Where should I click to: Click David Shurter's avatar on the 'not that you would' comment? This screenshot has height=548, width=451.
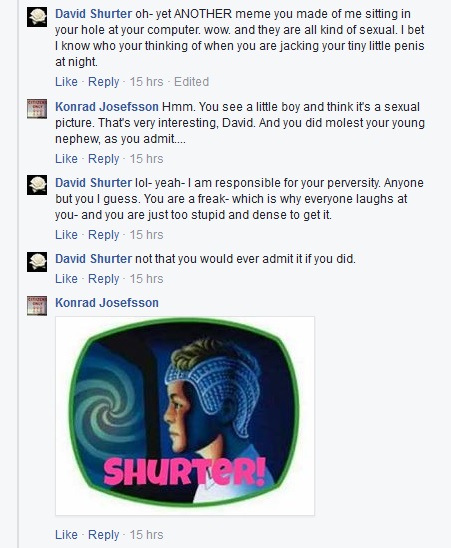[x=37, y=261]
